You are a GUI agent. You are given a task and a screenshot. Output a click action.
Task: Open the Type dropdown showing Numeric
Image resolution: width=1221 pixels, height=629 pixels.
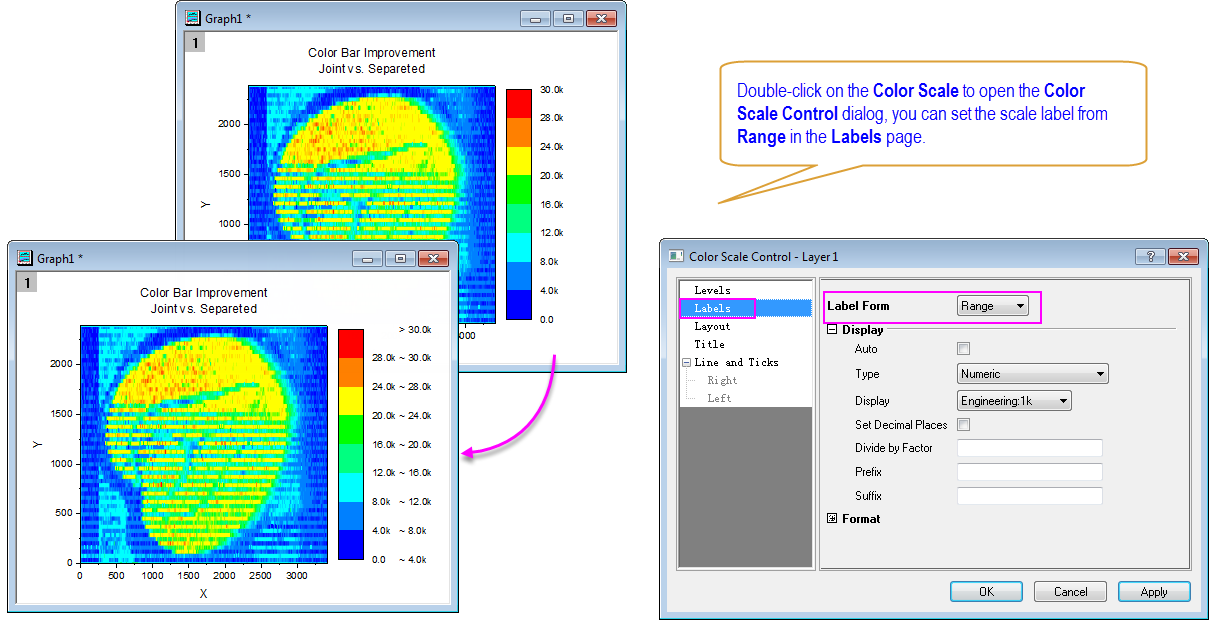(x=1032, y=374)
